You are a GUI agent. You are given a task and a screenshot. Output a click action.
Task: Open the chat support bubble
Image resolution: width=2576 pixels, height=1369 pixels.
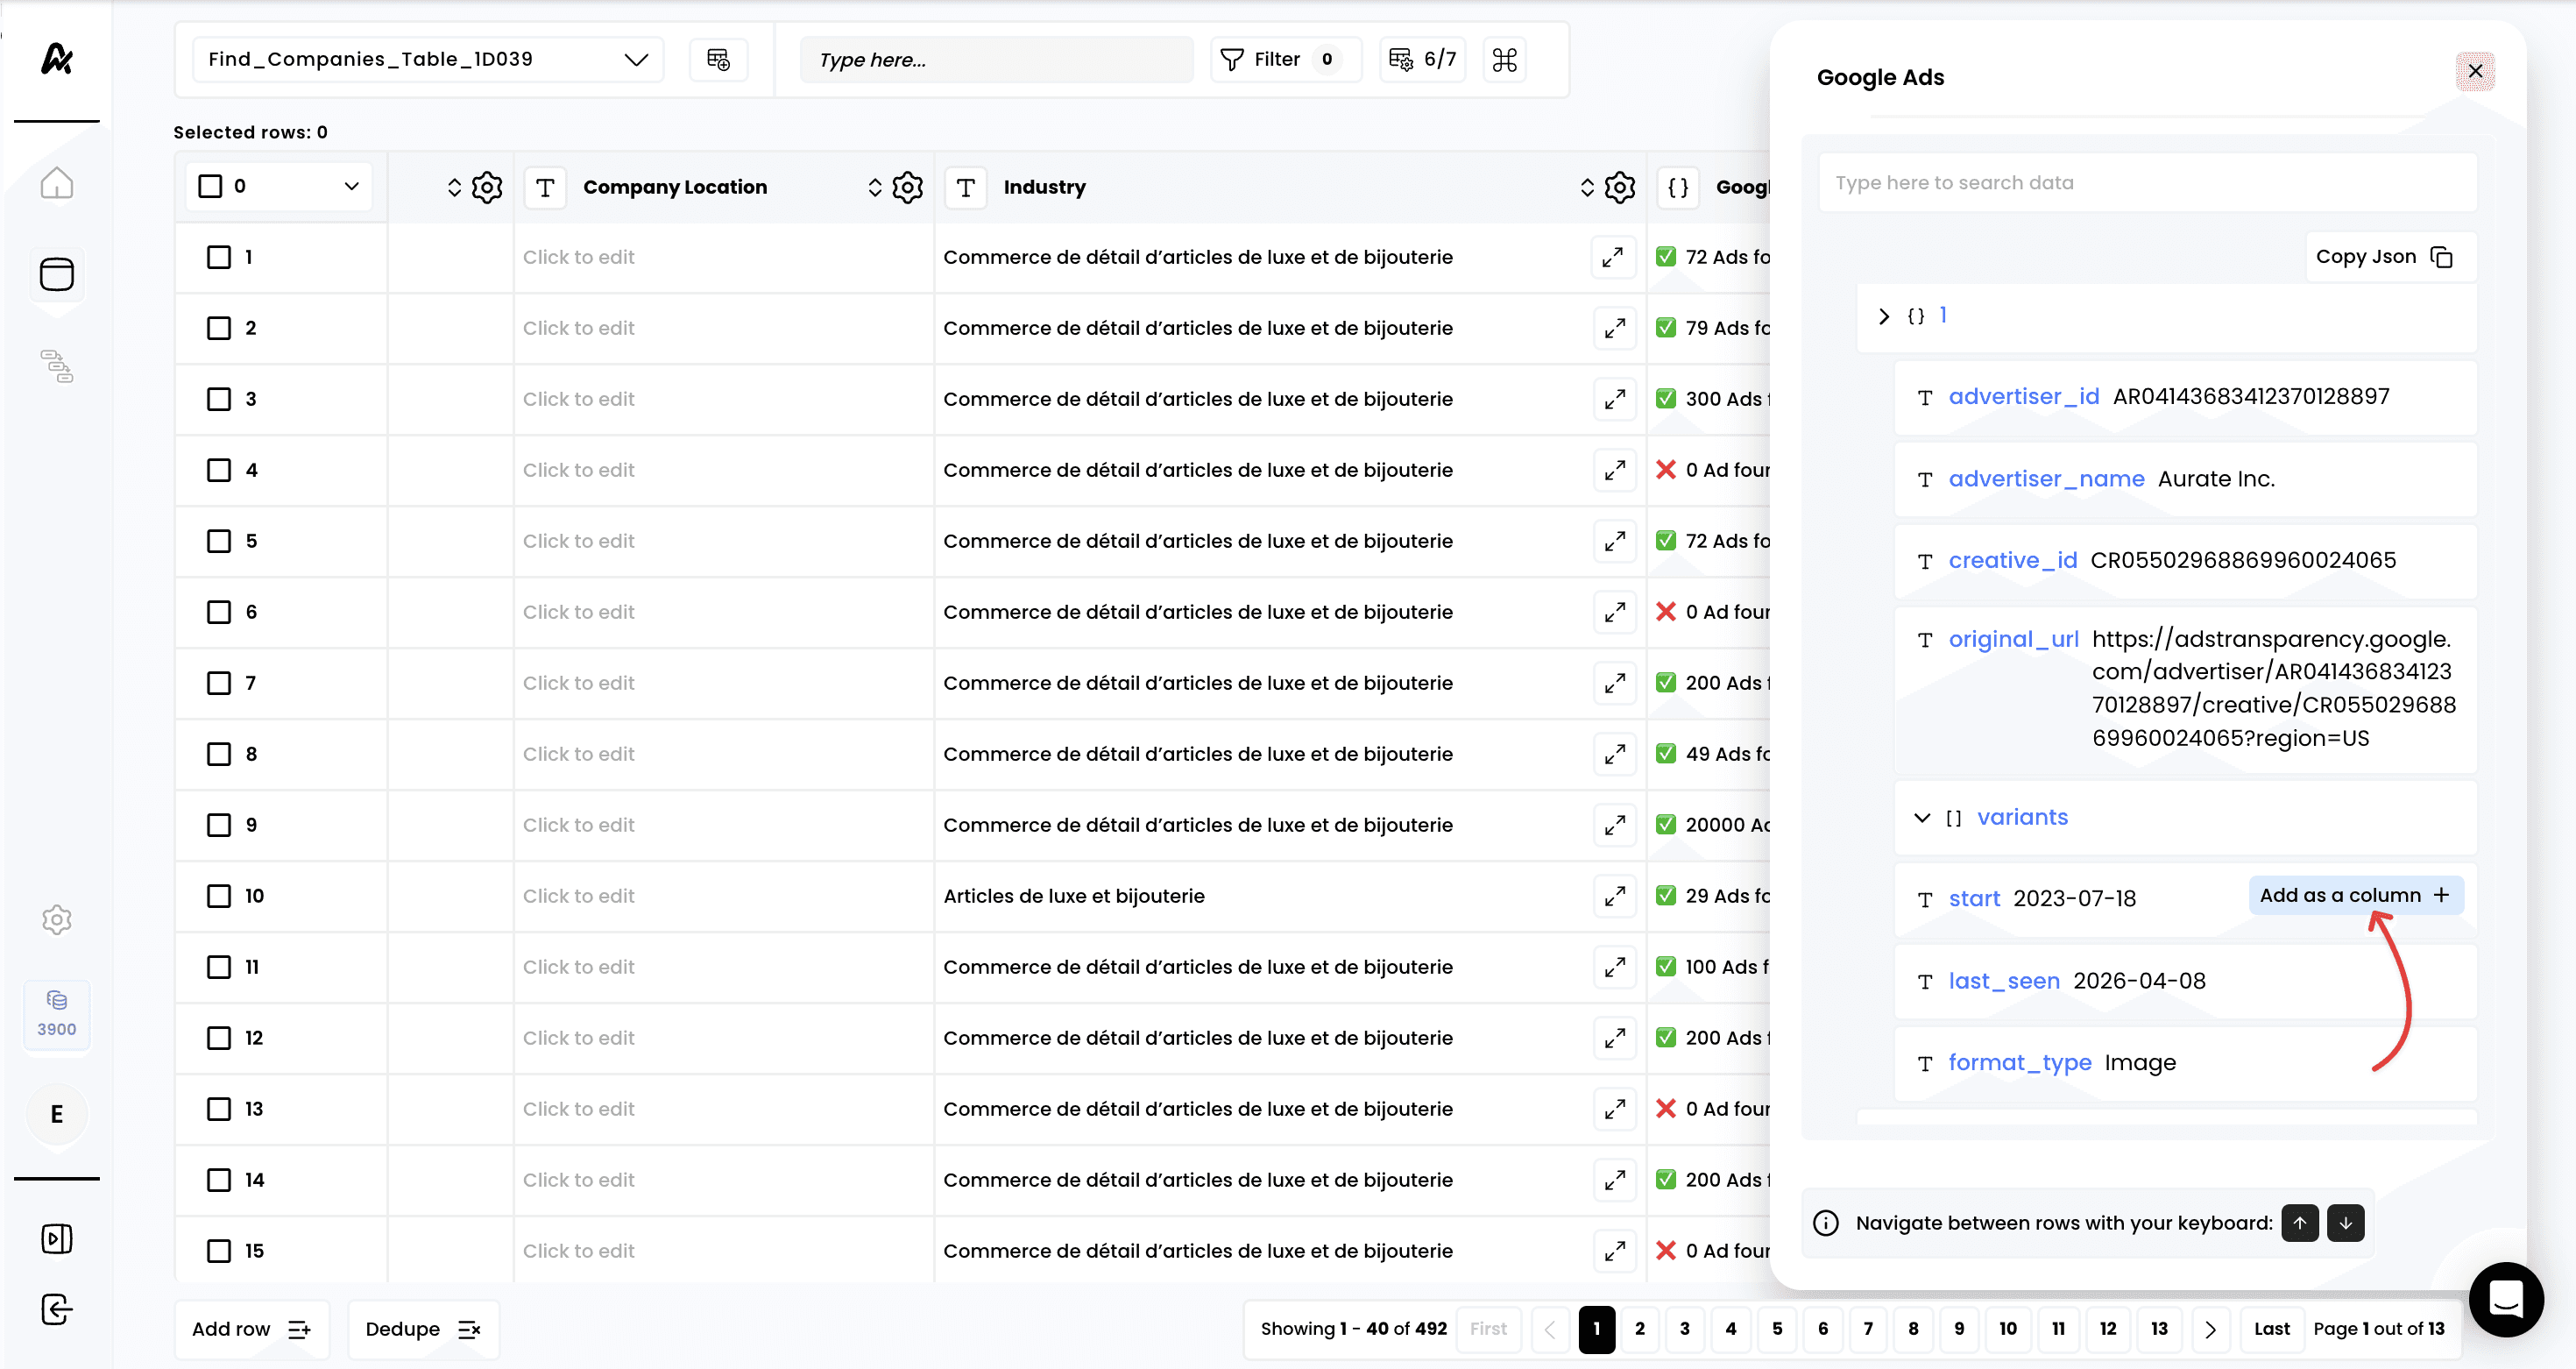point(2505,1299)
